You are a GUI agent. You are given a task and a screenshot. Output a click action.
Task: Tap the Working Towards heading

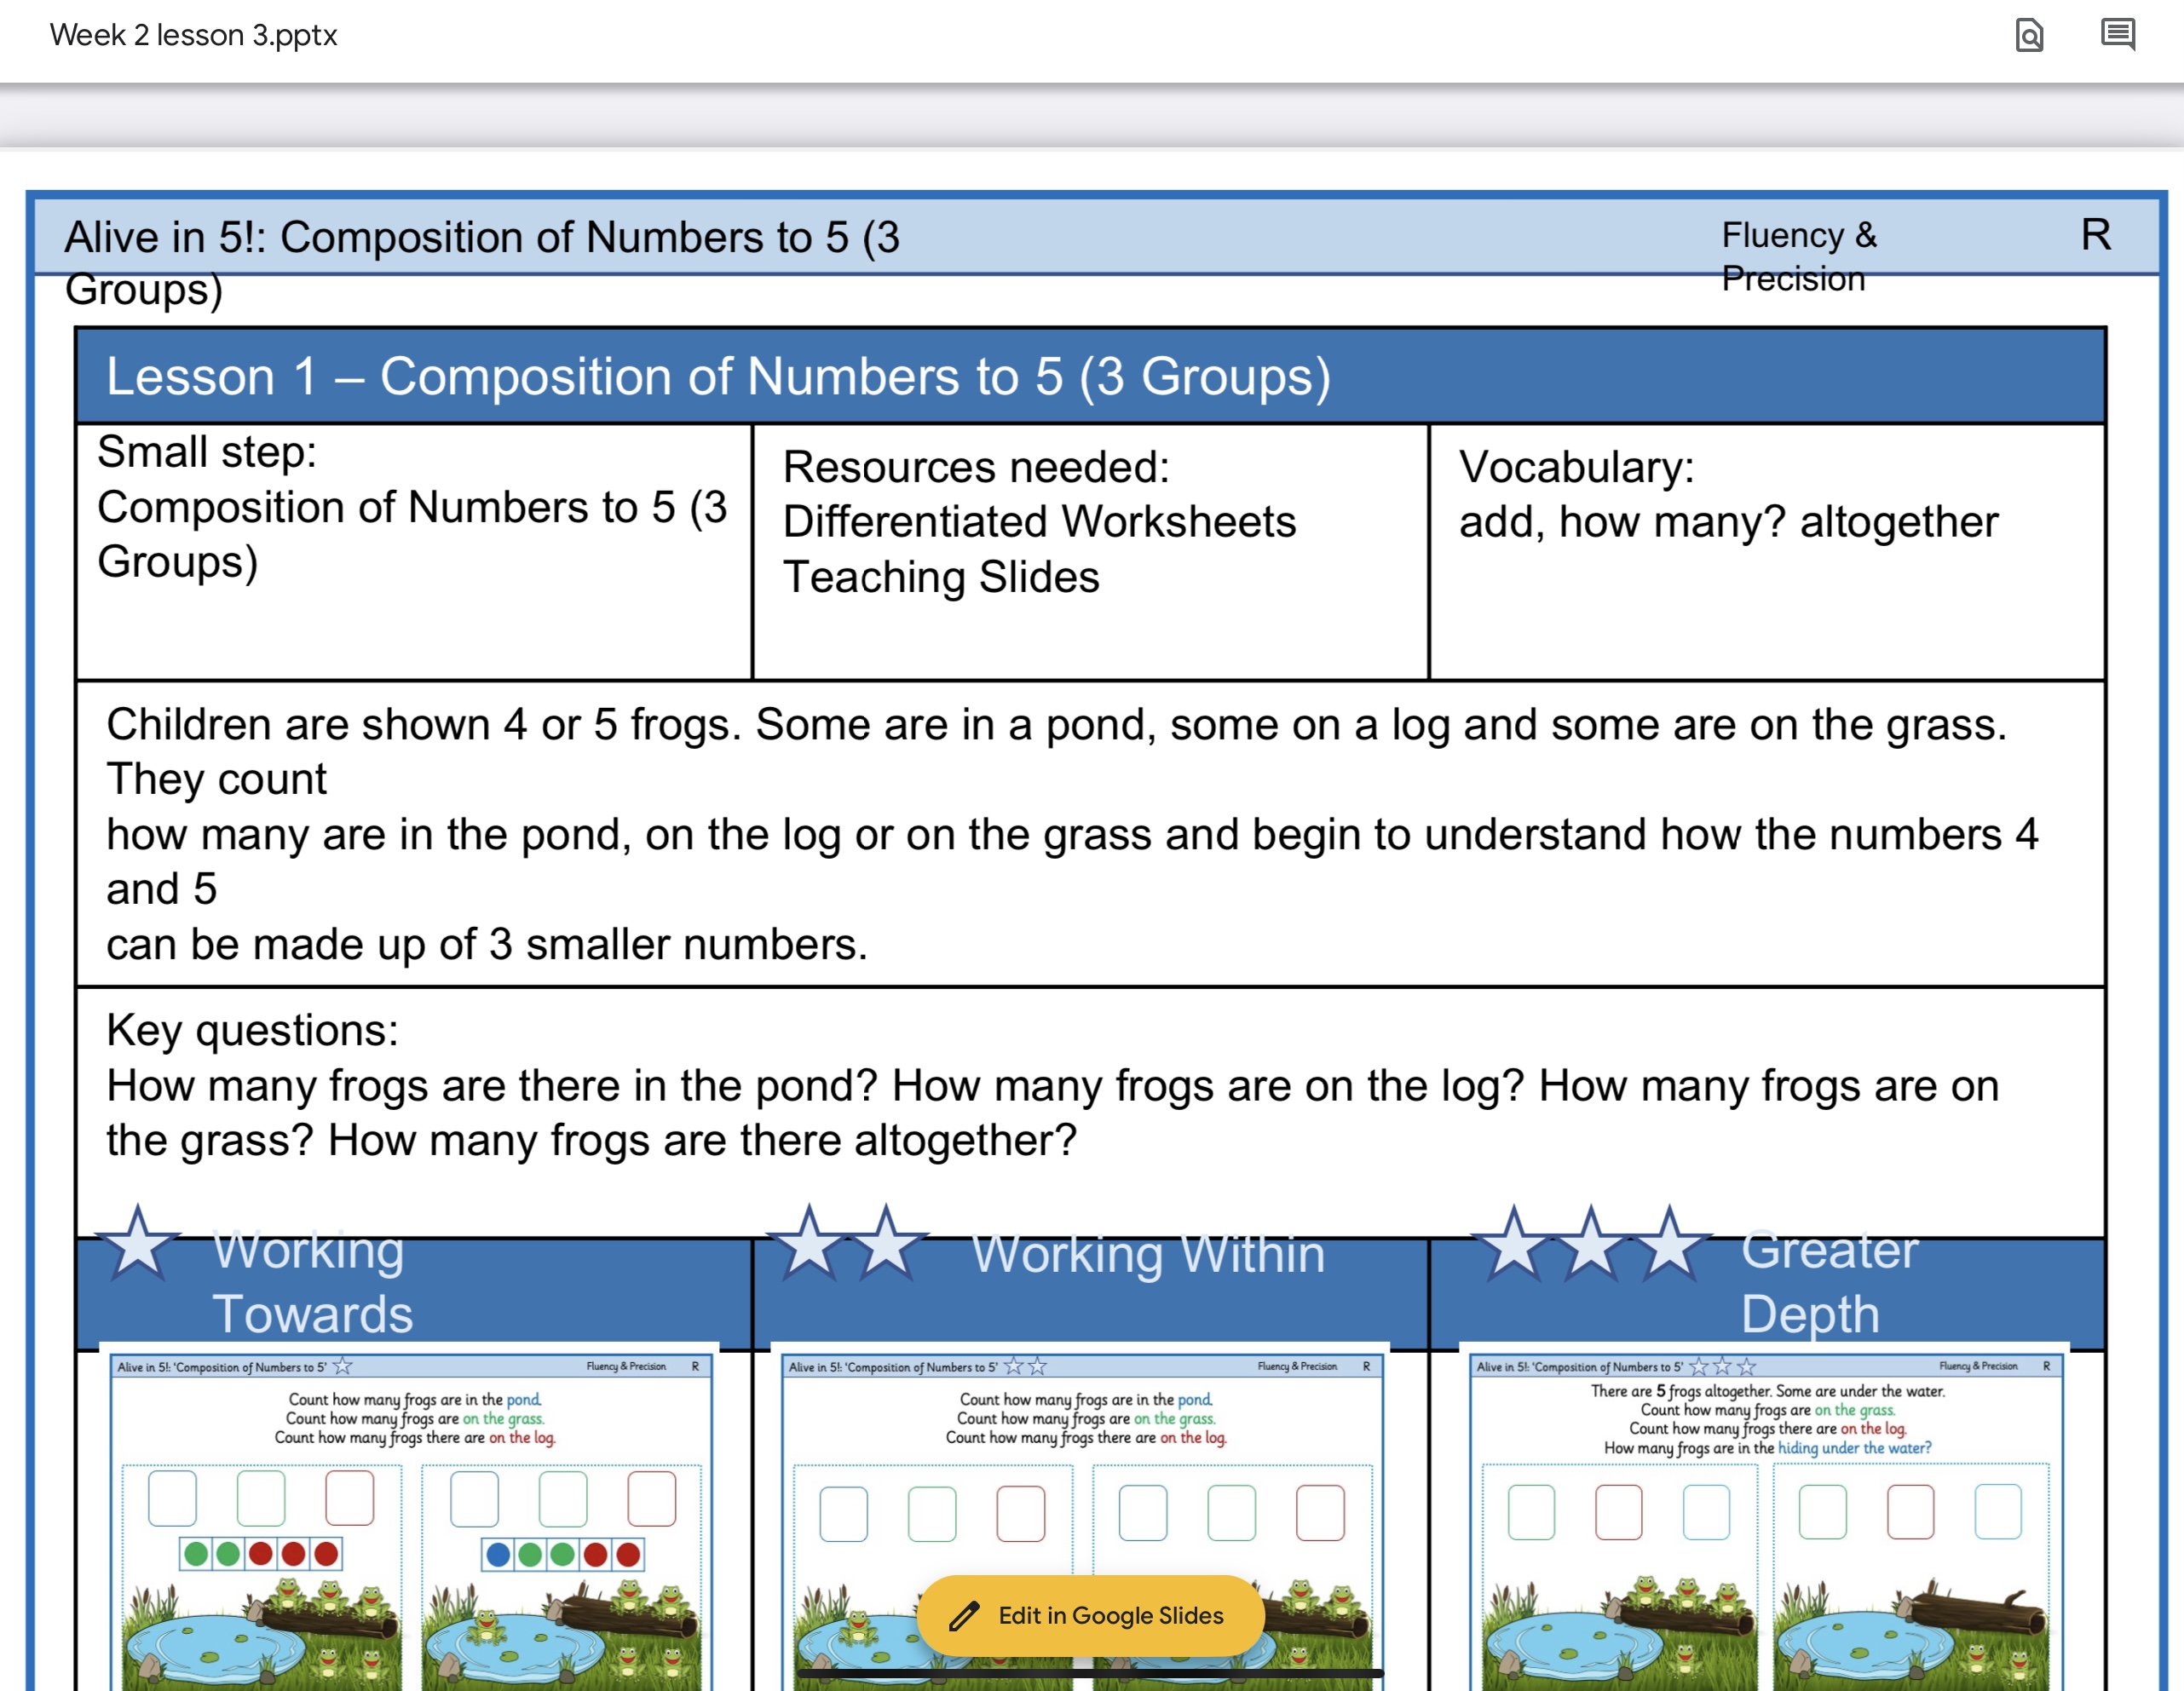click(312, 1281)
